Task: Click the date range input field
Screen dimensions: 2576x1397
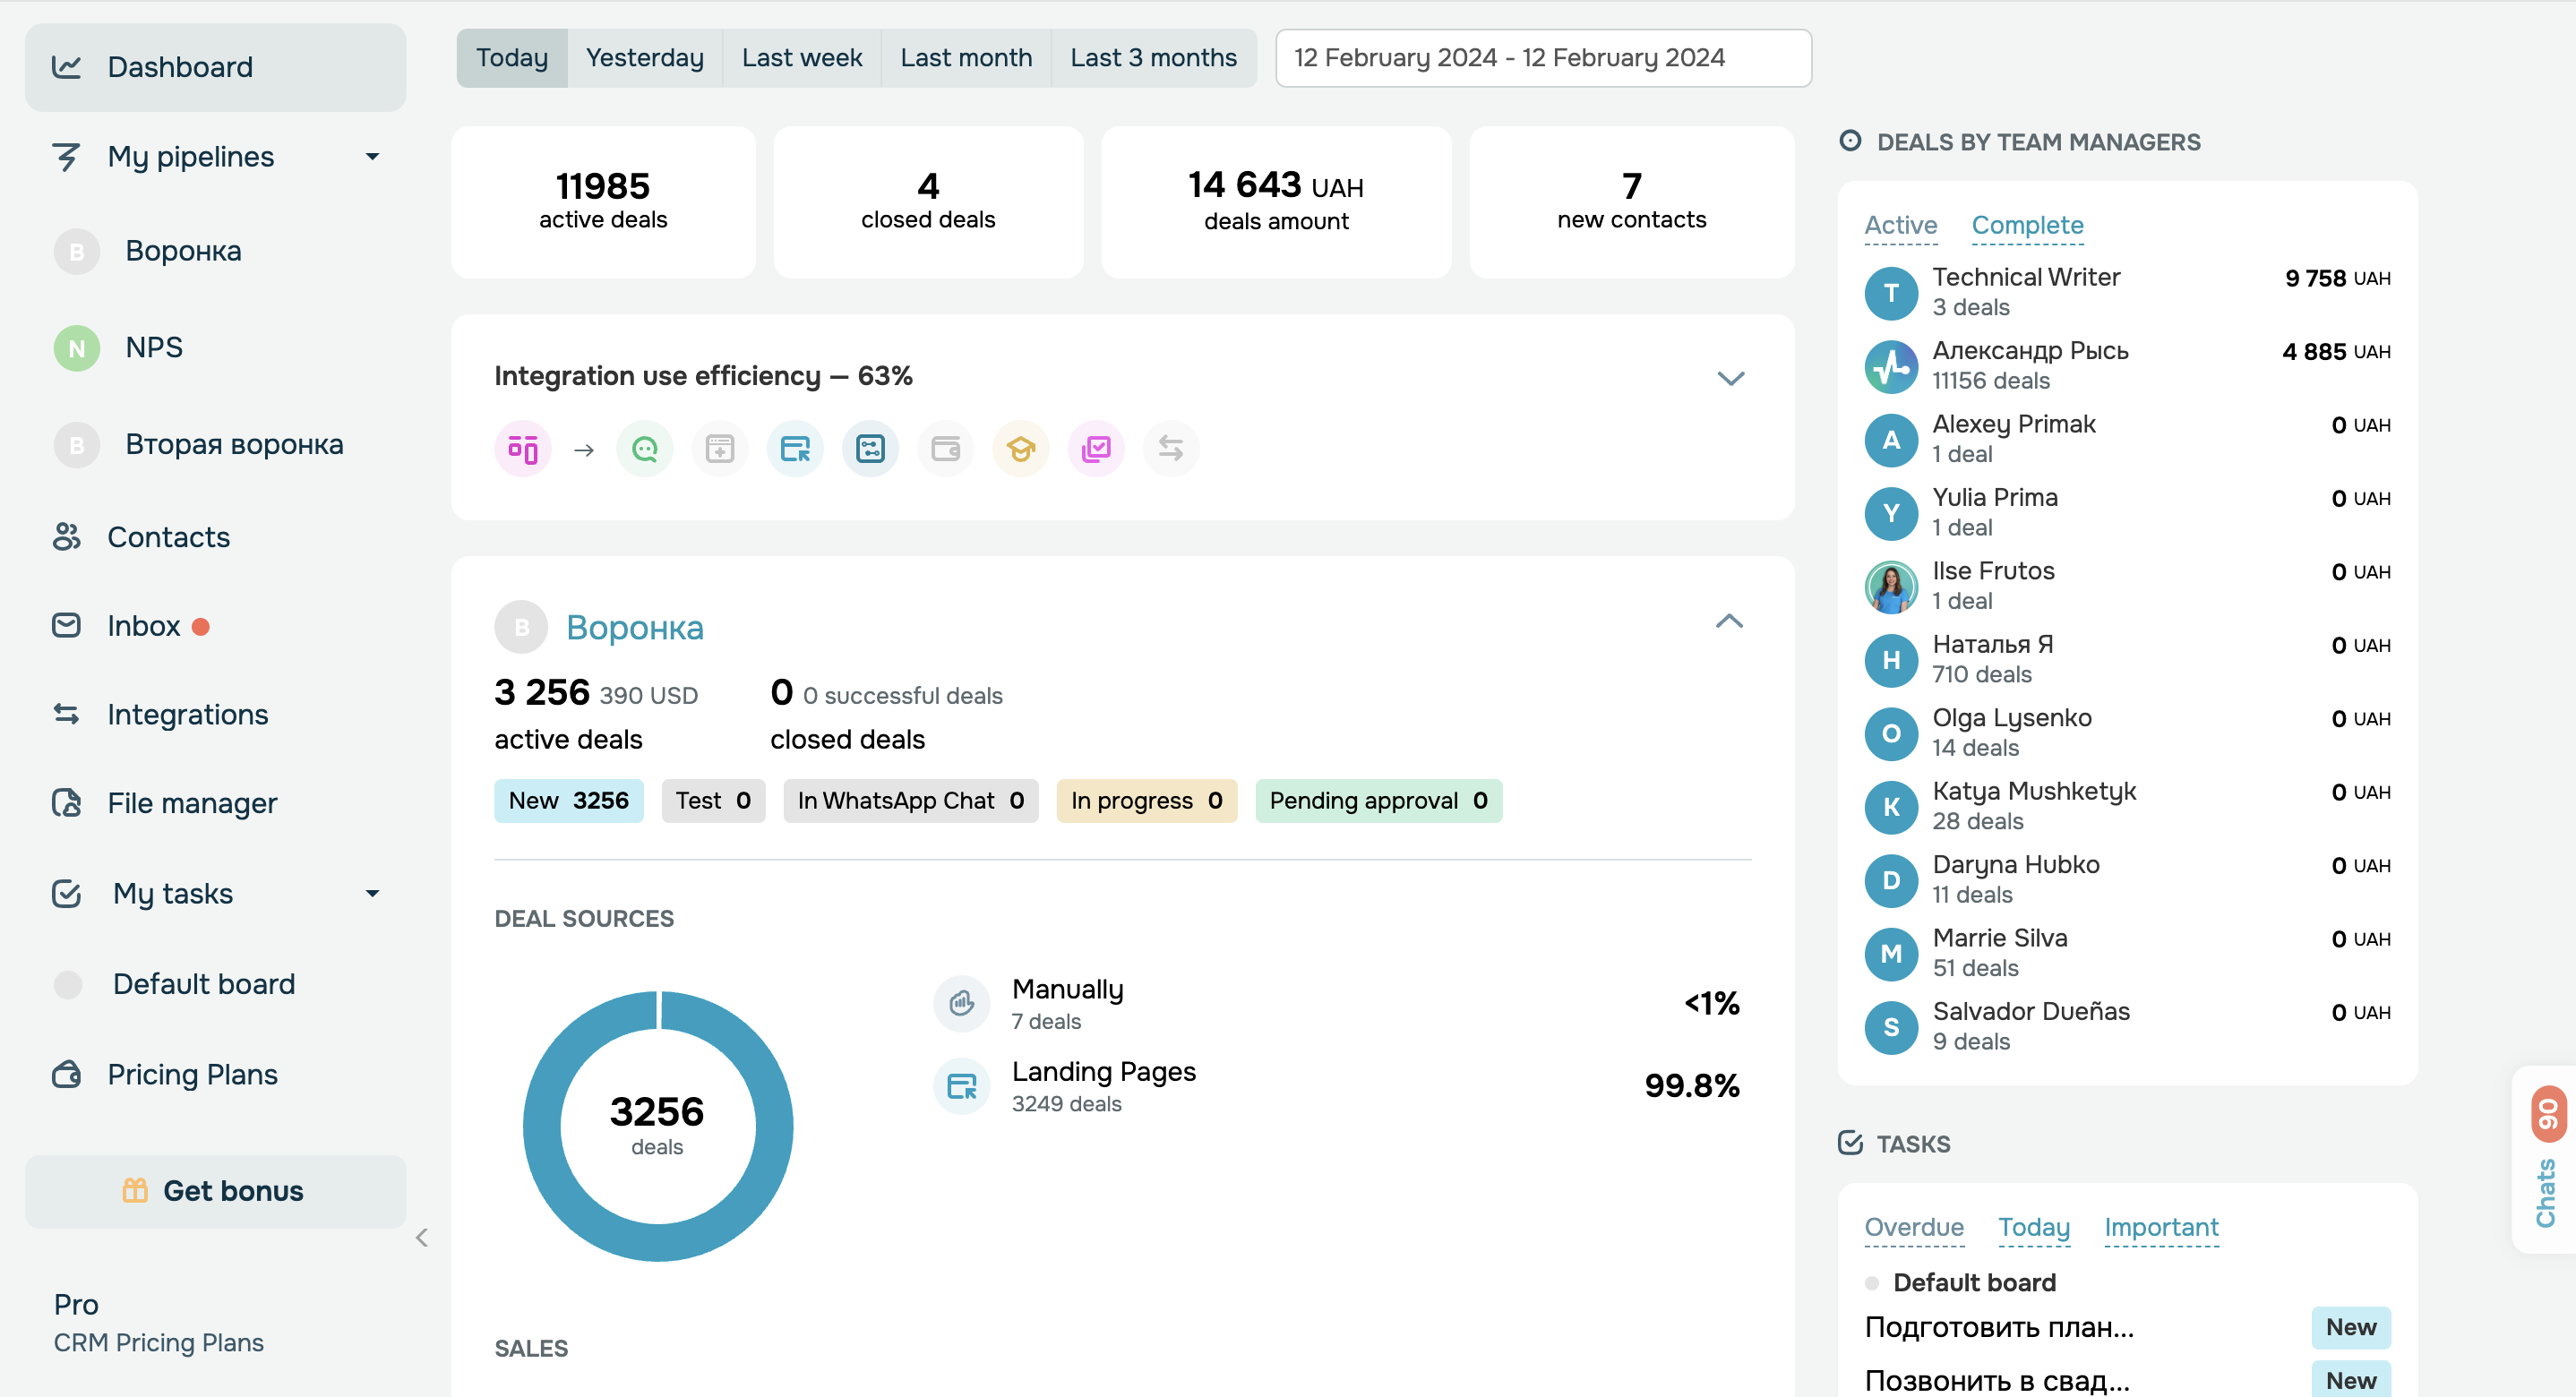Action: tap(1542, 58)
